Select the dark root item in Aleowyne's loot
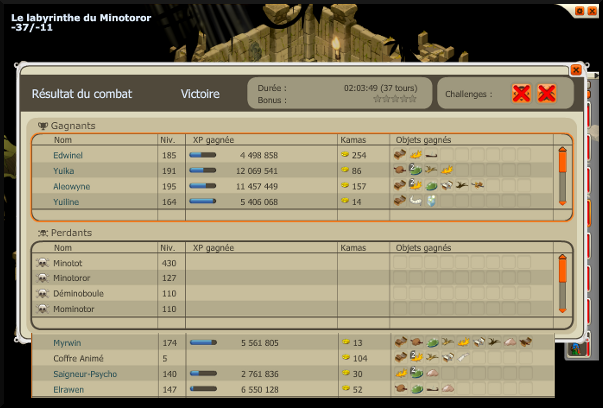Image resolution: width=603 pixels, height=408 pixels. 462,185
